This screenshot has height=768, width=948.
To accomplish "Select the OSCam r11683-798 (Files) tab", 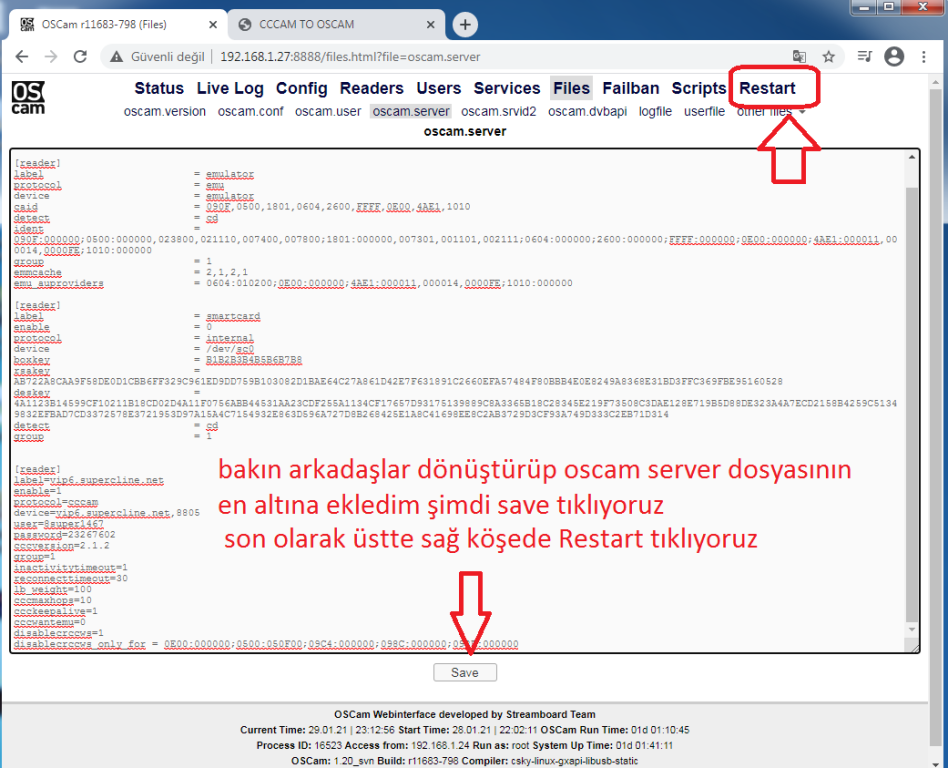I will (x=118, y=25).
